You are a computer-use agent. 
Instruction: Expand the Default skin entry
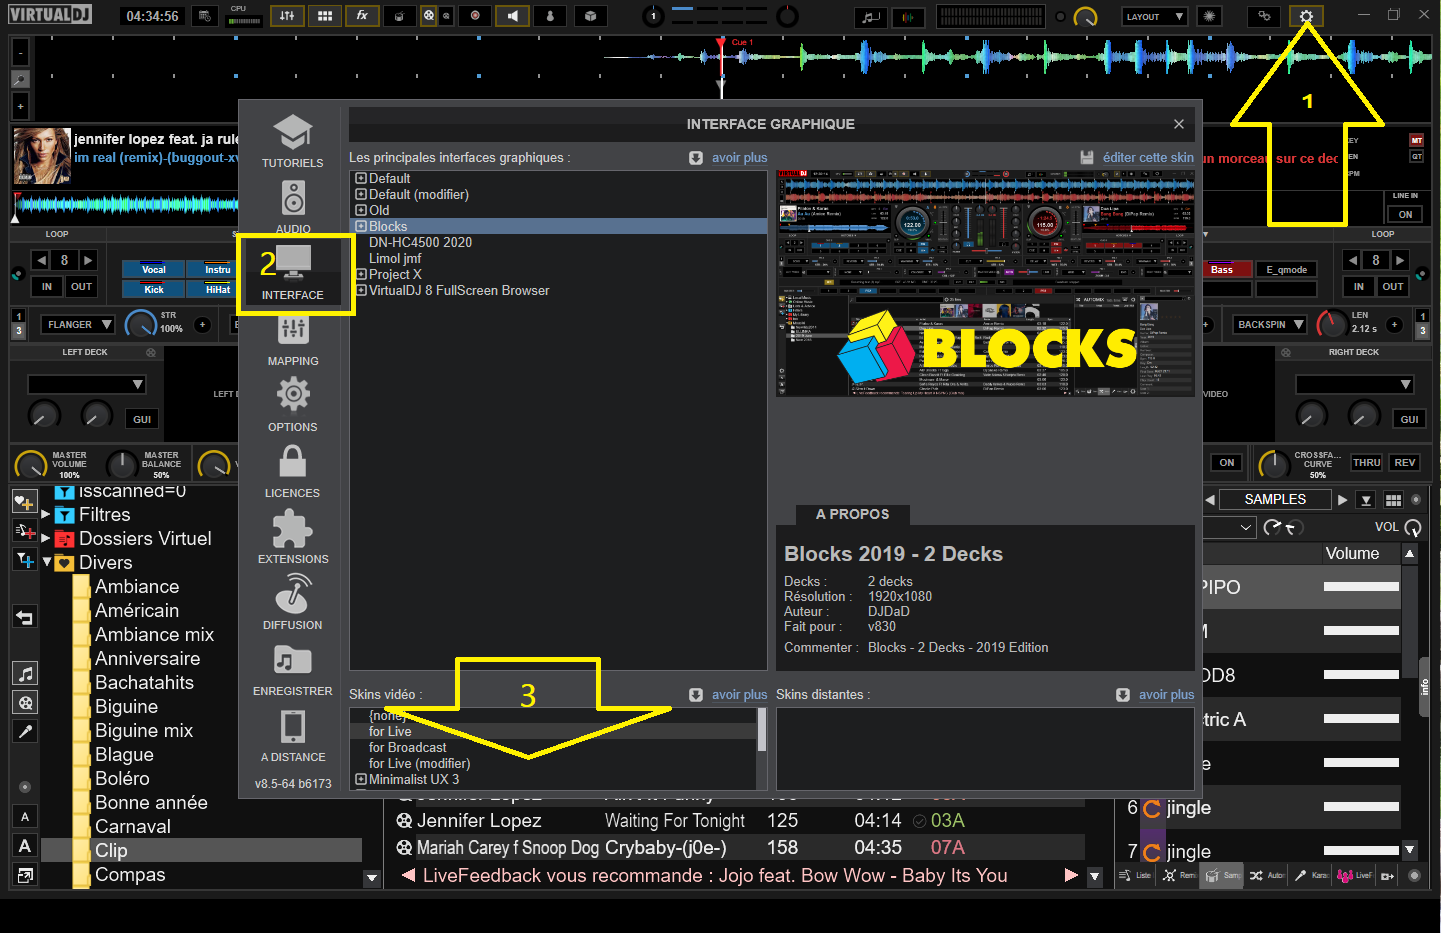[361, 179]
